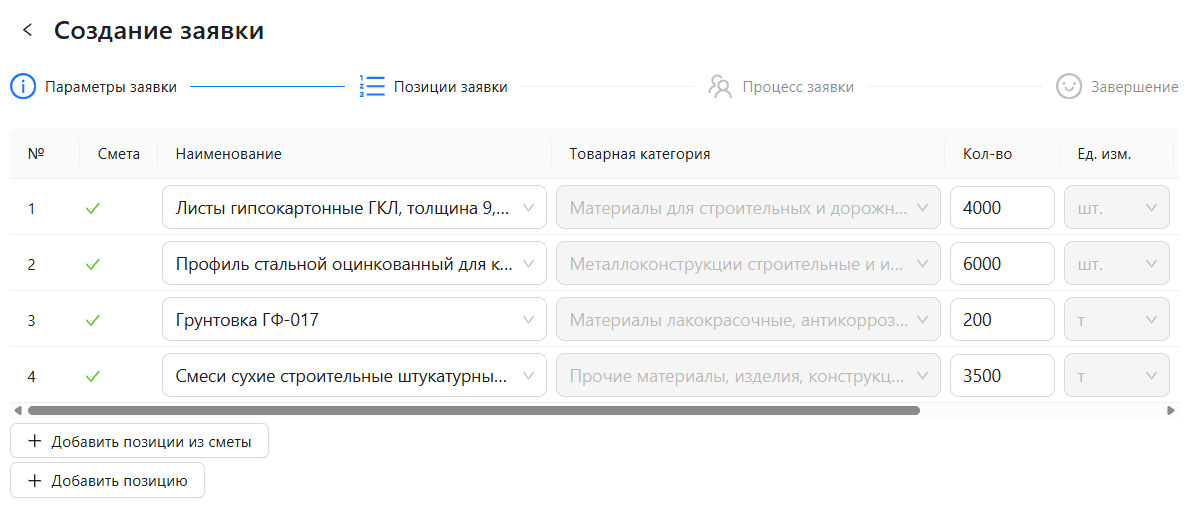Click row number 2 cell
Screen dimensions: 1194x509
pos(31,264)
